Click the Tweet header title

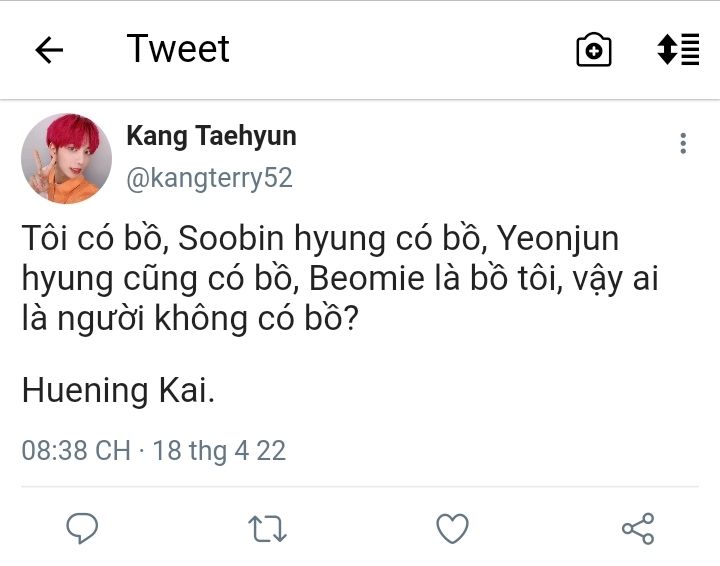coord(178,48)
